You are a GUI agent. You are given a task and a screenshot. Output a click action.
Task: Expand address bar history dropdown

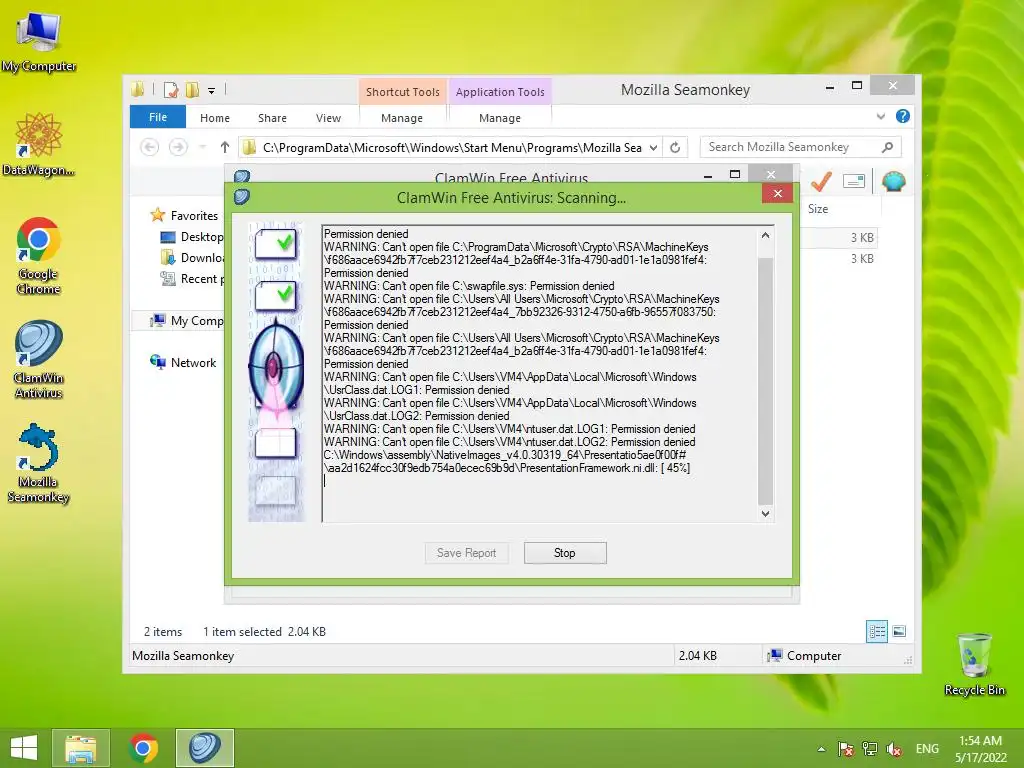(x=653, y=148)
